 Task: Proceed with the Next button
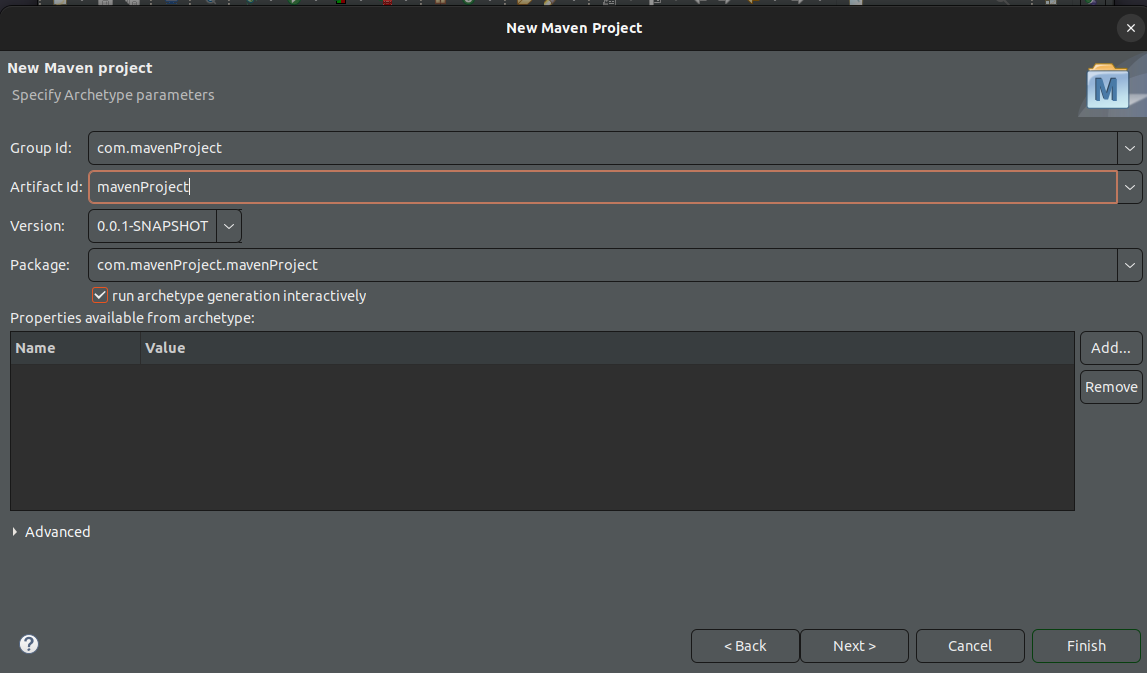(854, 646)
